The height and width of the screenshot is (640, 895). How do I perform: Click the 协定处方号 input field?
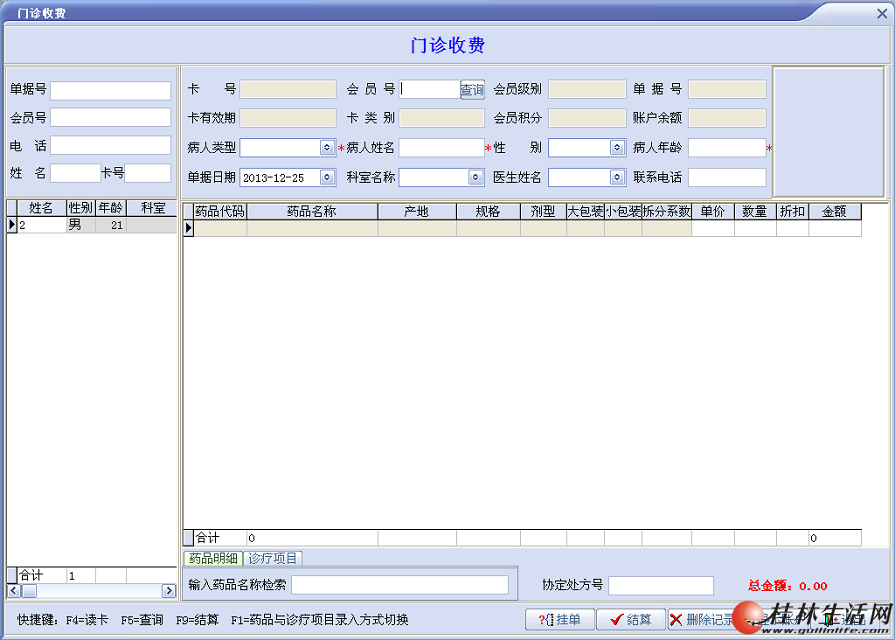point(661,585)
